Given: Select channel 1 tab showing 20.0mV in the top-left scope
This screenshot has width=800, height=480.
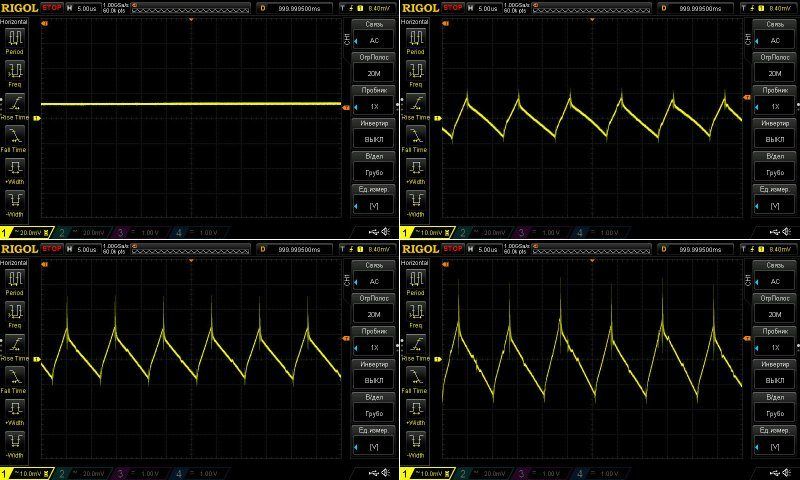Looking at the screenshot, I should (25, 232).
